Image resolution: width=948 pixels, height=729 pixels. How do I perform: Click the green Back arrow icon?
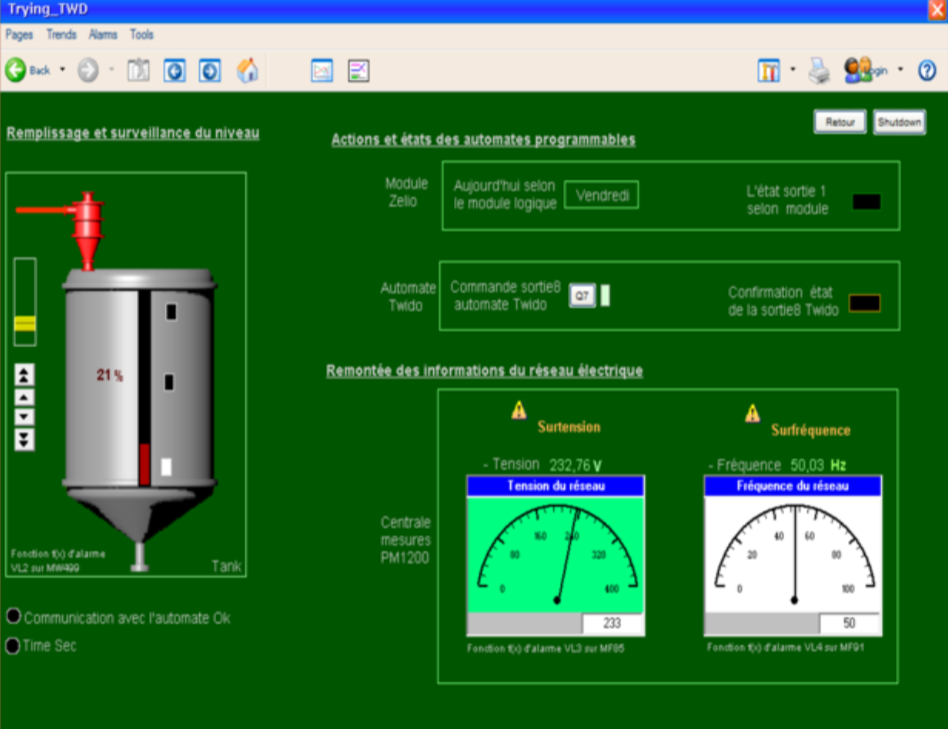click(x=16, y=70)
